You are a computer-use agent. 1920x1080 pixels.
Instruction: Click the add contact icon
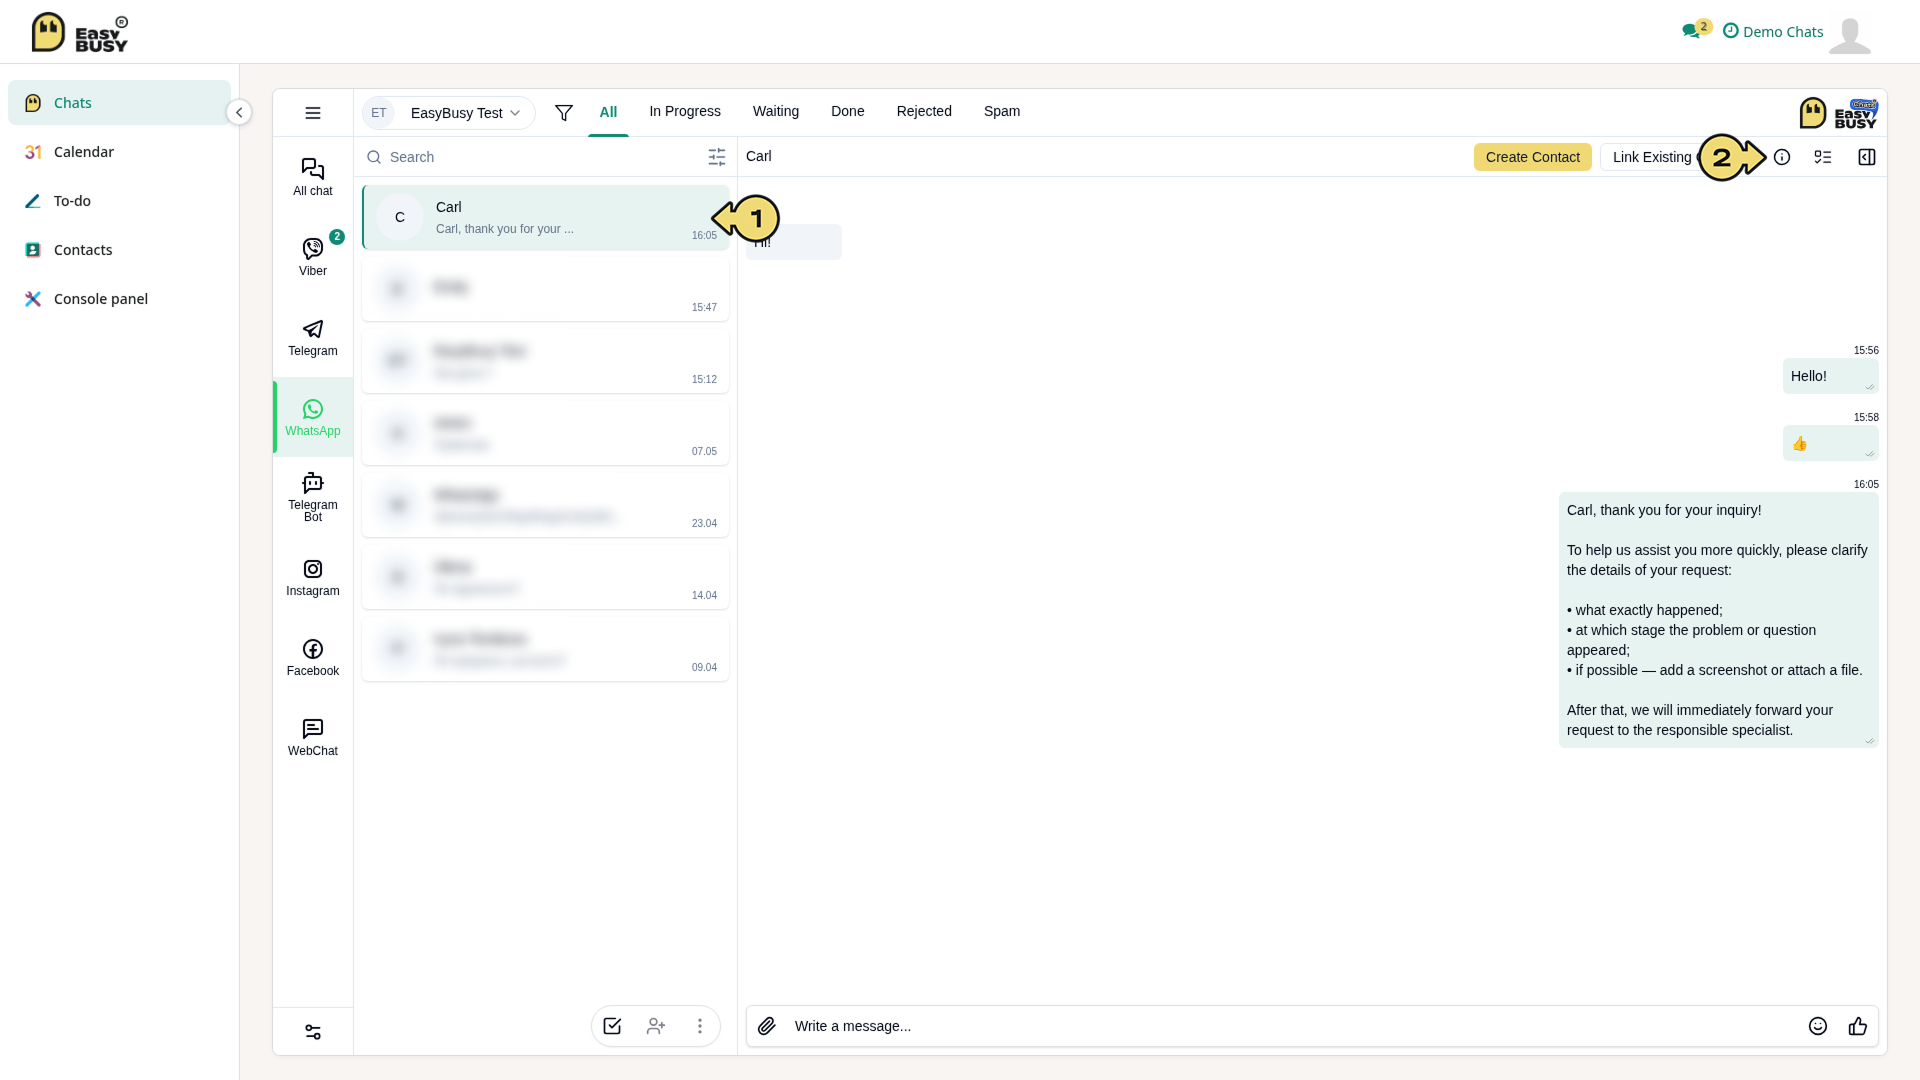click(x=656, y=1026)
